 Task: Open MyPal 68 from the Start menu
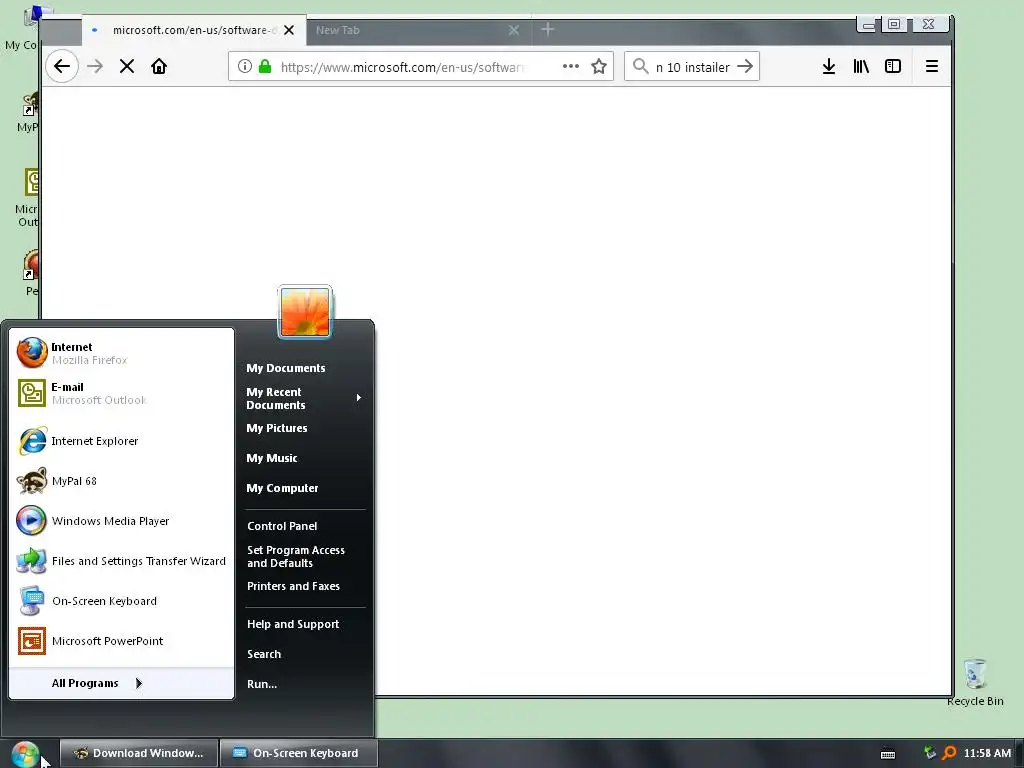pos(121,481)
